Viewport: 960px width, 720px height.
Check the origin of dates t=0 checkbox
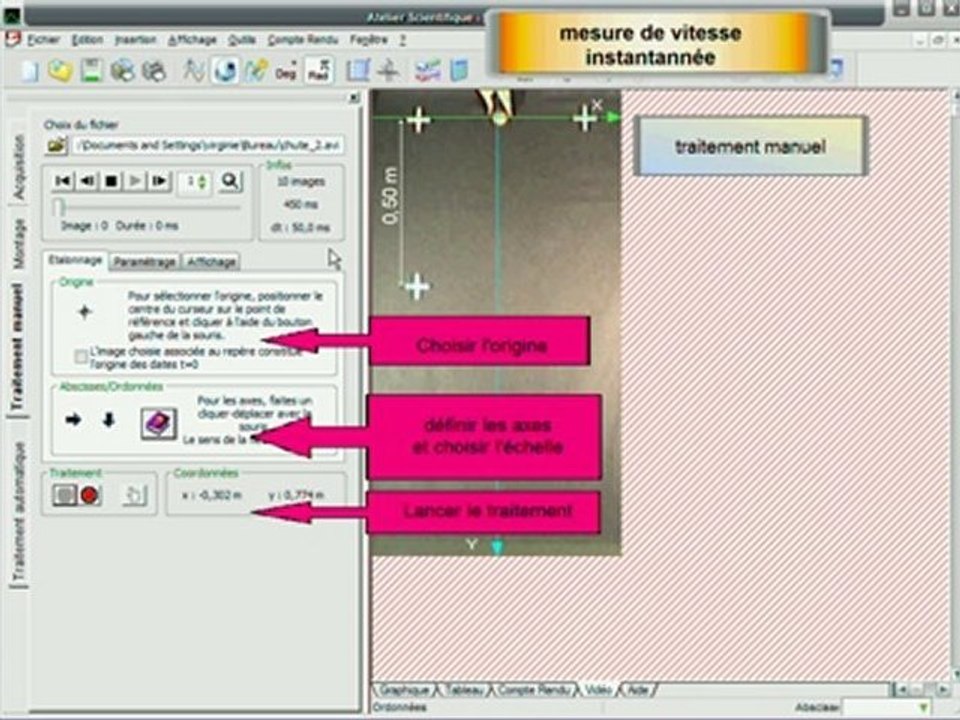[x=81, y=357]
